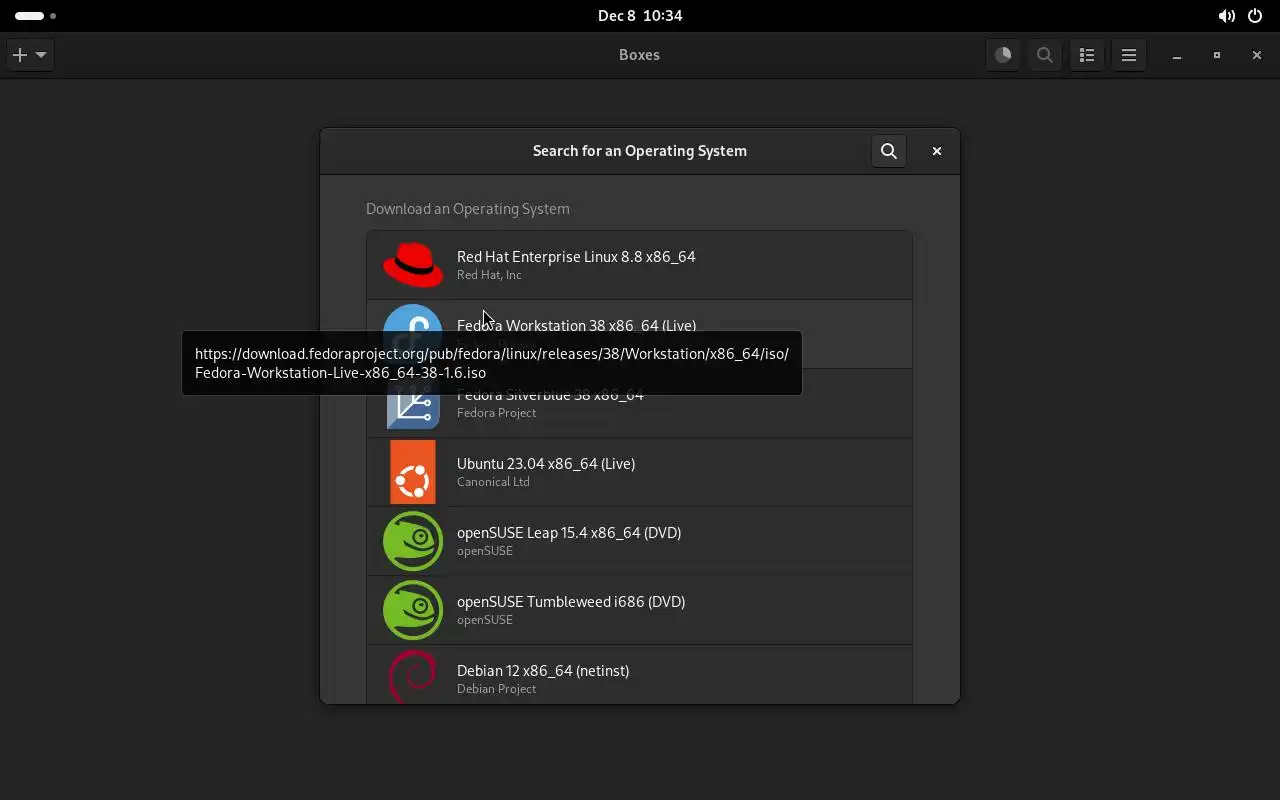Close the Boxes window
Screen dimensions: 1280x800
coord(1257,55)
